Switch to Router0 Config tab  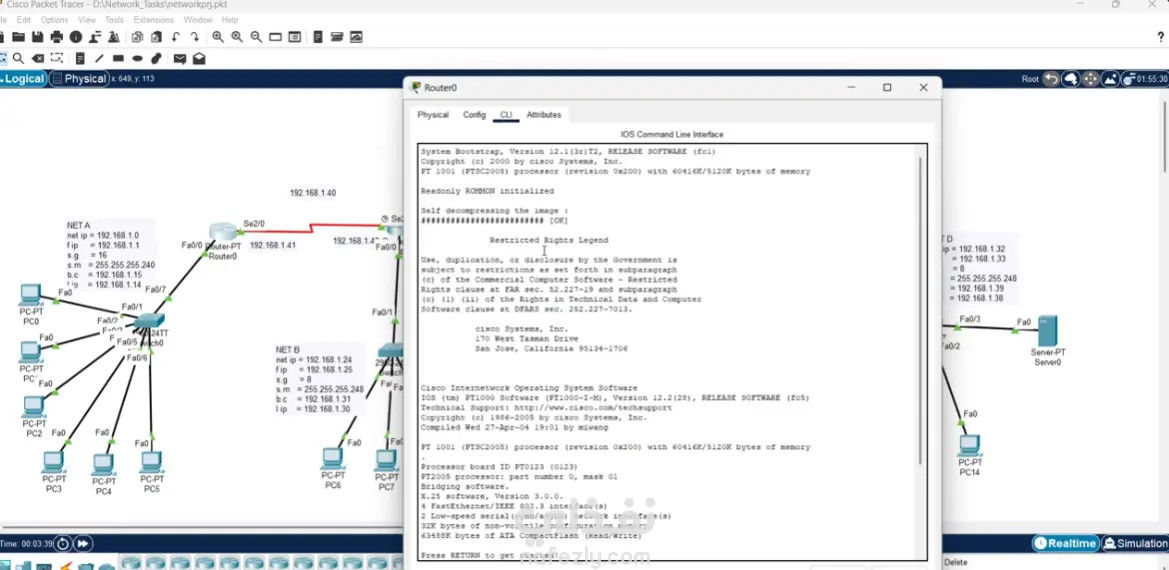point(474,115)
